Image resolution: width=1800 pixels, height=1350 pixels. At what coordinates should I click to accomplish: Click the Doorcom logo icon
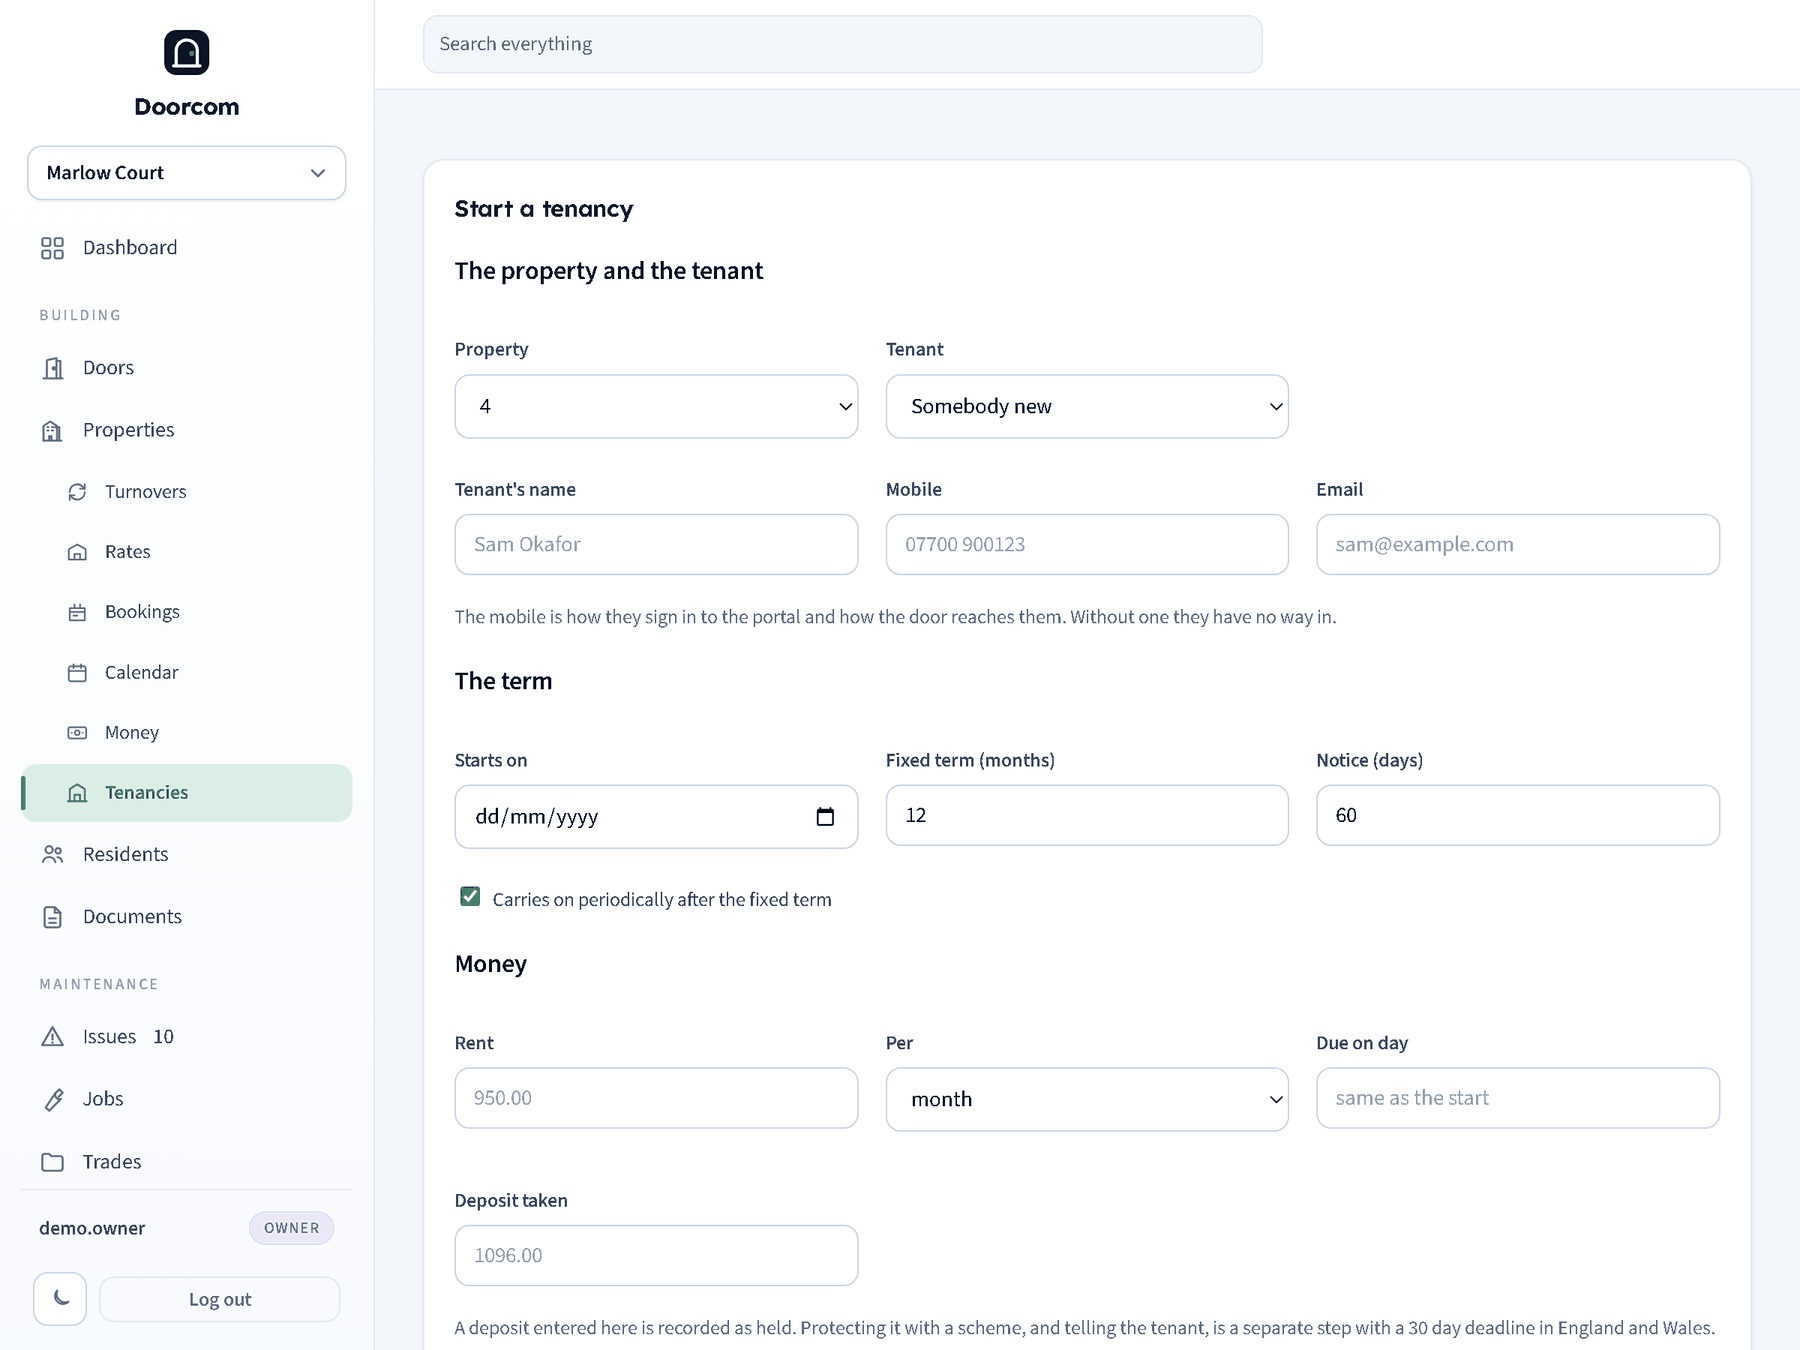[186, 52]
